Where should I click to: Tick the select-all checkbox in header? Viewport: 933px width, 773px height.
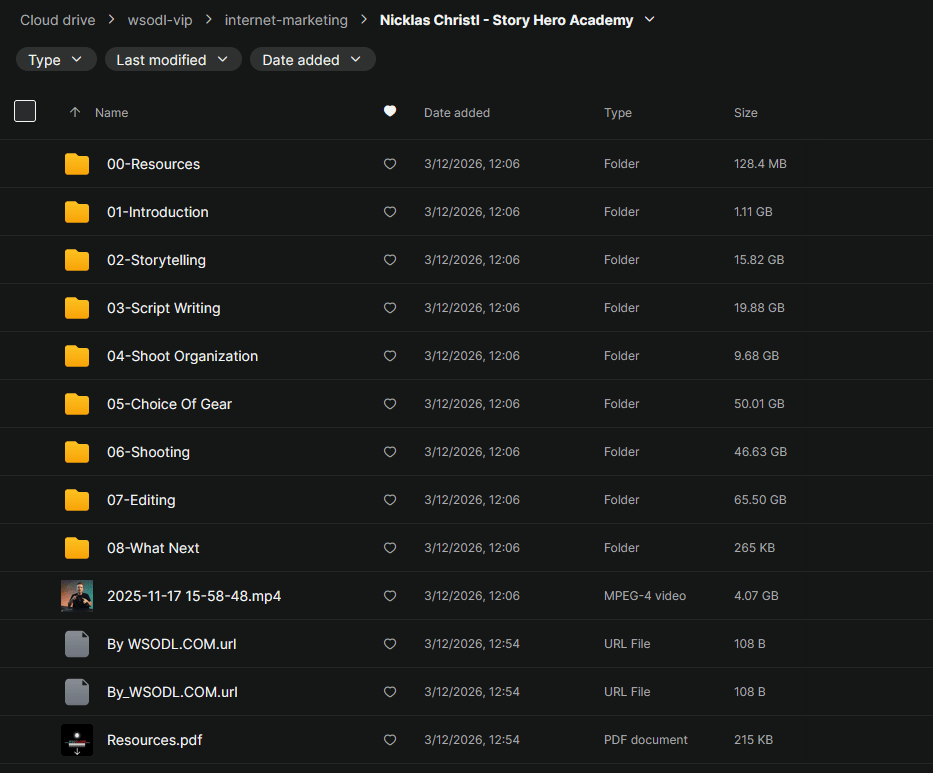[x=25, y=111]
